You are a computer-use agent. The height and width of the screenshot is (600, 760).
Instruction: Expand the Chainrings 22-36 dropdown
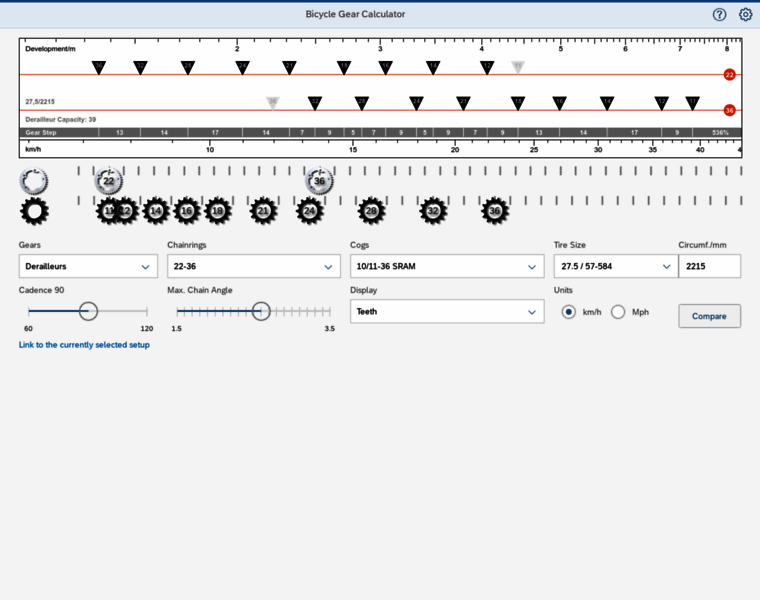253,266
